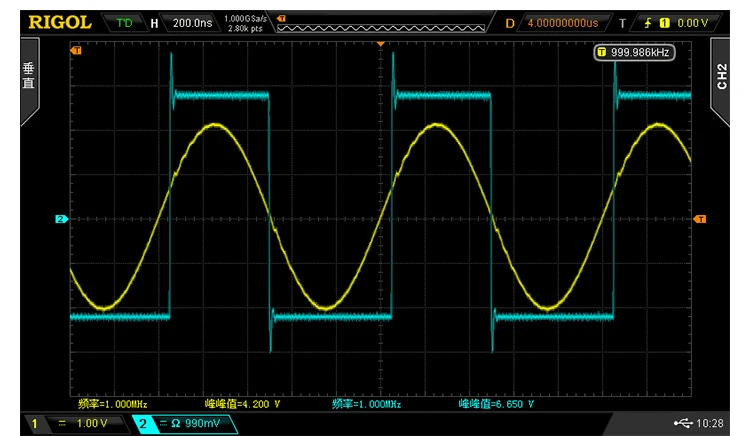Click the 10:28 clock display
This screenshot has width=750, height=436.
pos(710,423)
